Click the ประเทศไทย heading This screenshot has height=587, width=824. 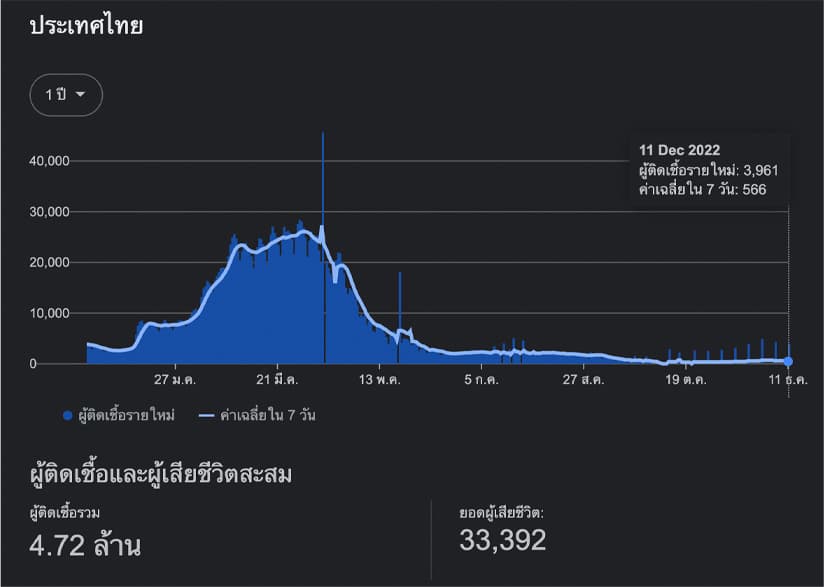coord(86,25)
